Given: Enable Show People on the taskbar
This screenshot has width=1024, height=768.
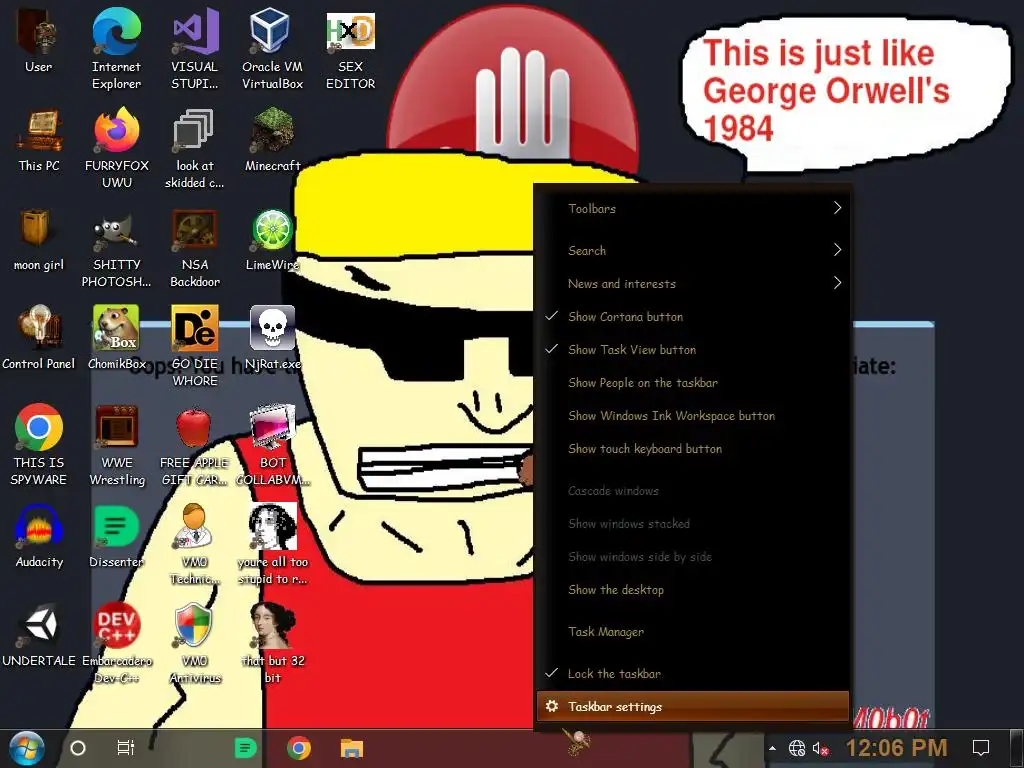Looking at the screenshot, I should click(x=693, y=383).
